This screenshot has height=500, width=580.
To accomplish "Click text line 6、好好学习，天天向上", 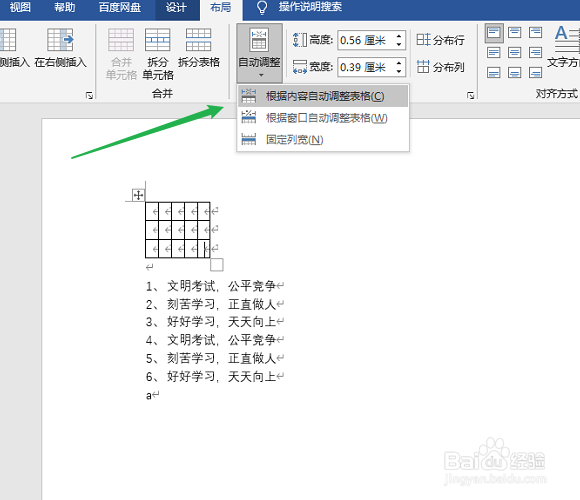I will [210, 376].
